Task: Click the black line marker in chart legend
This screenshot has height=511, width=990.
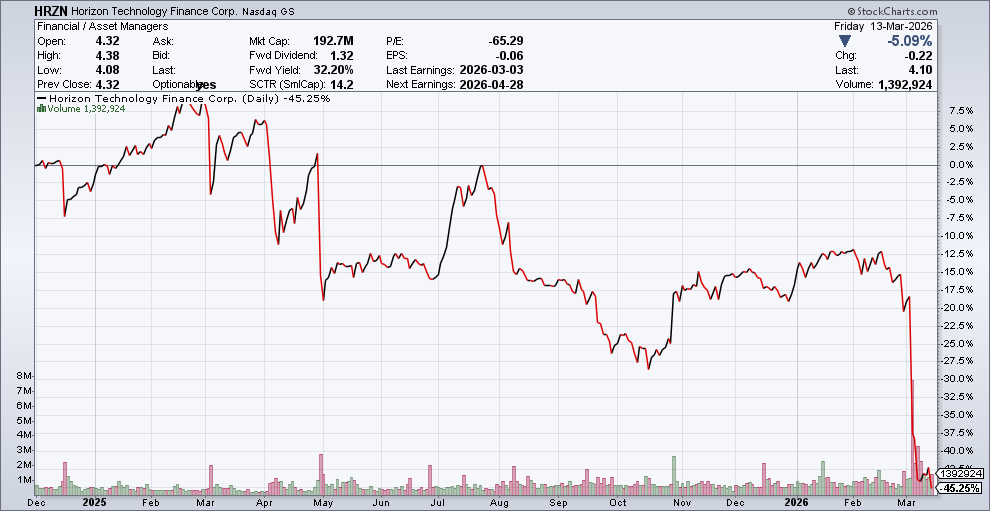Action: click(41, 98)
